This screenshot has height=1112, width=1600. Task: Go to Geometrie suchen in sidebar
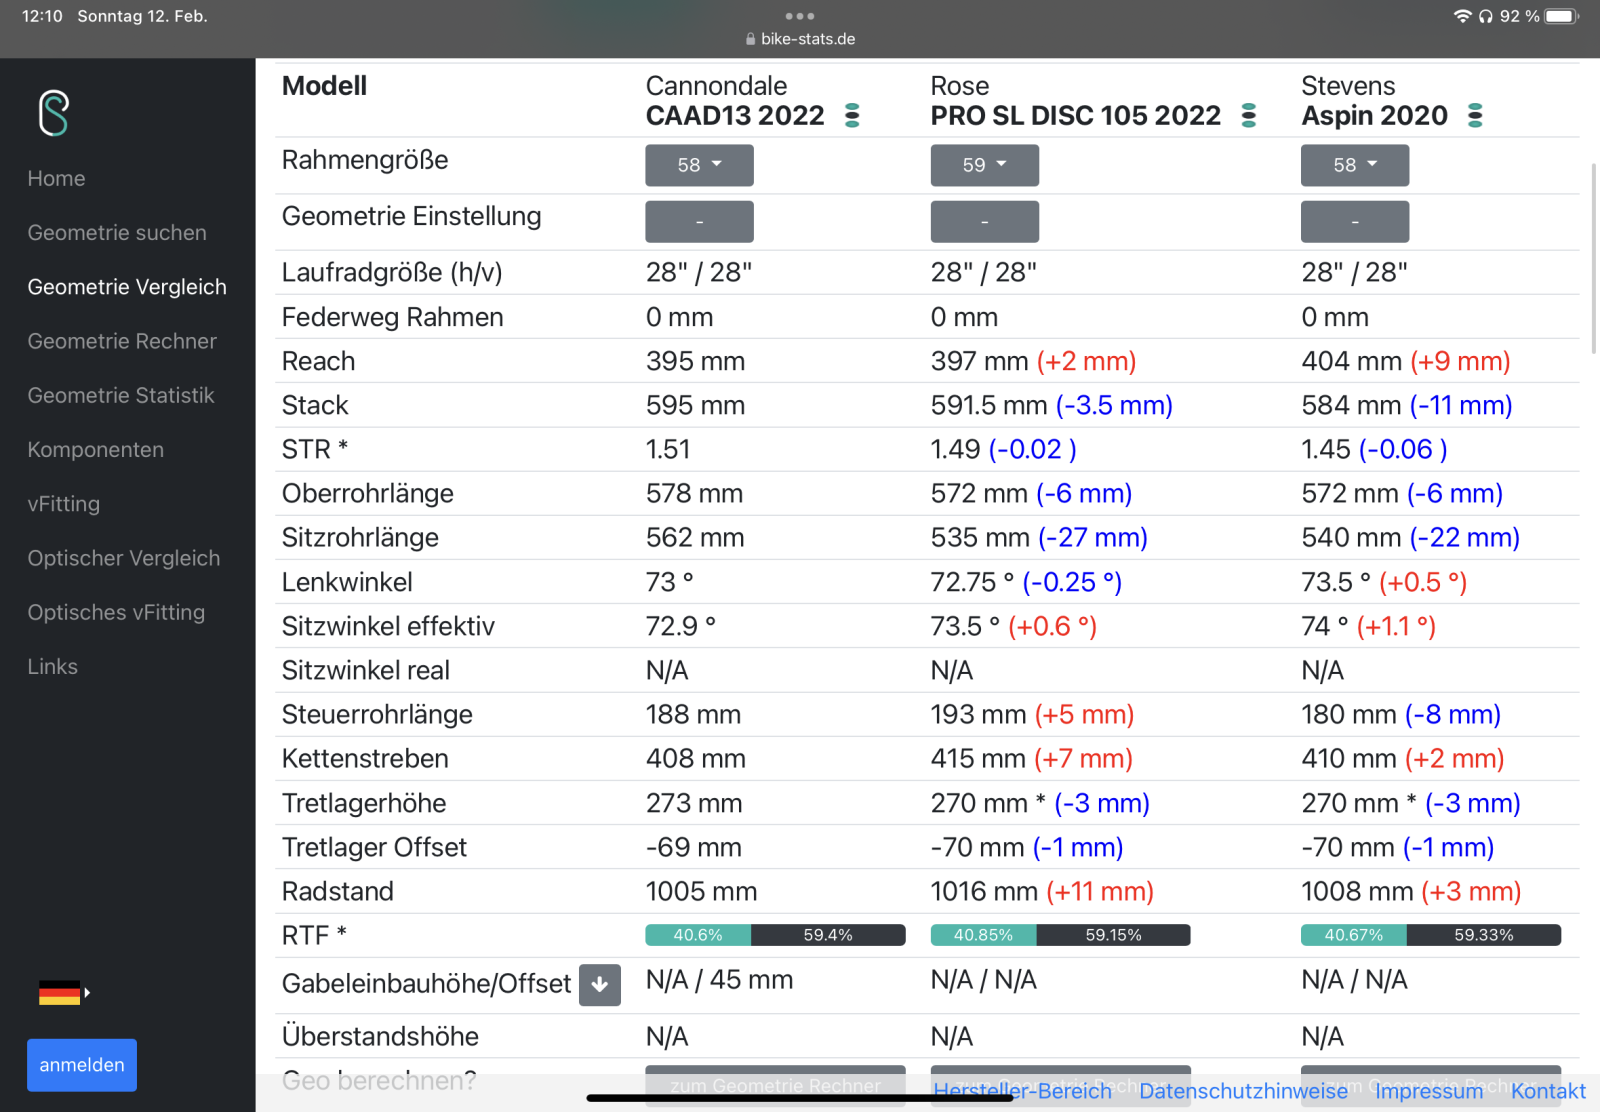(117, 233)
